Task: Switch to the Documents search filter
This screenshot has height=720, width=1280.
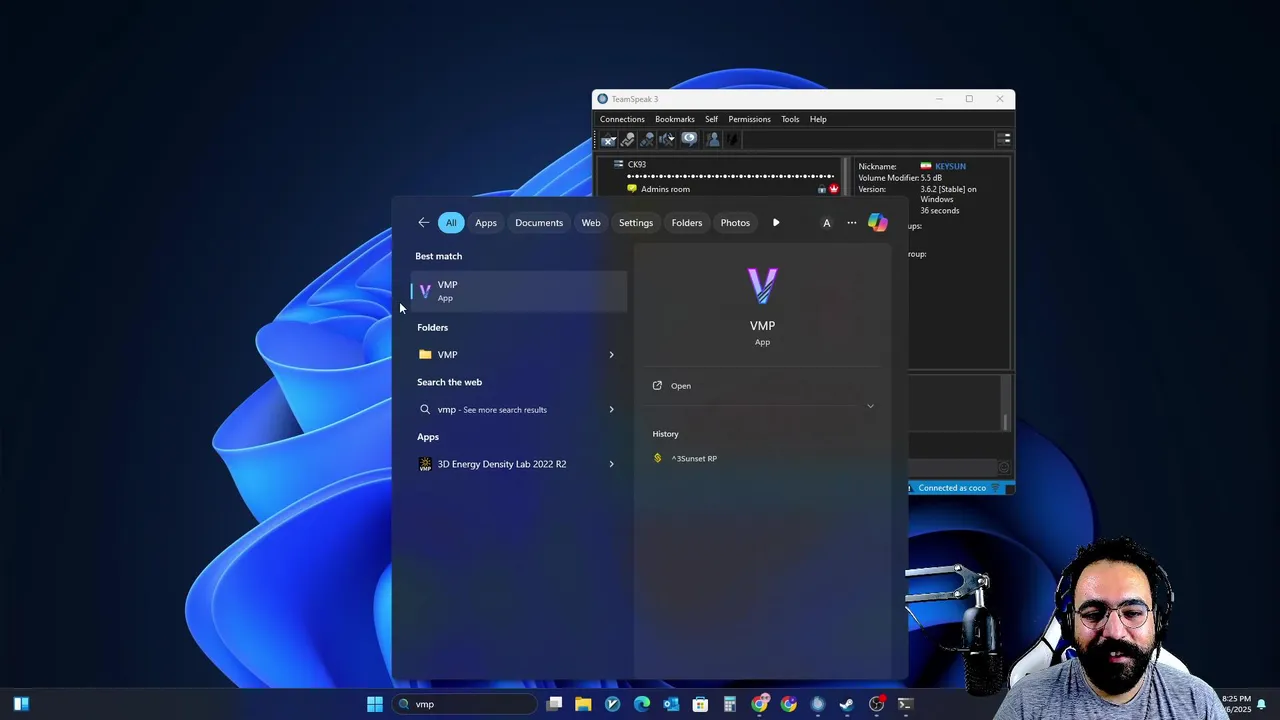Action: click(x=539, y=223)
